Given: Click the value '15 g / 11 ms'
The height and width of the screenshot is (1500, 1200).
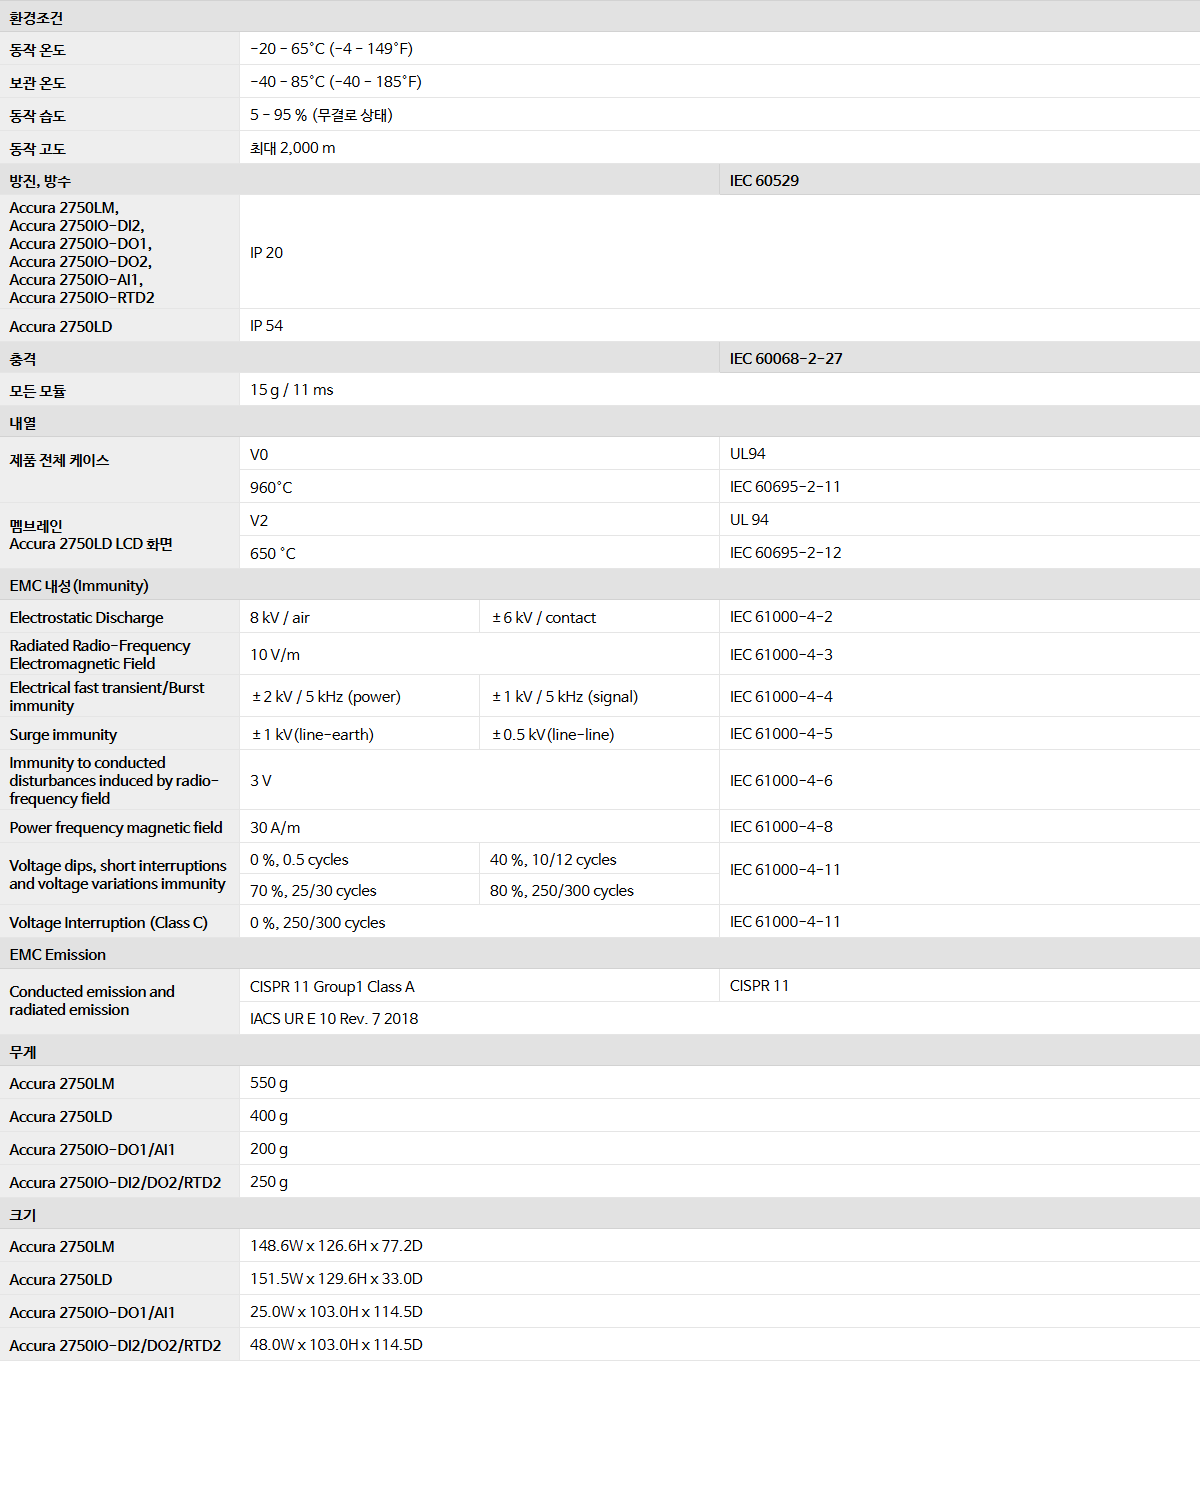Looking at the screenshot, I should (x=292, y=390).
